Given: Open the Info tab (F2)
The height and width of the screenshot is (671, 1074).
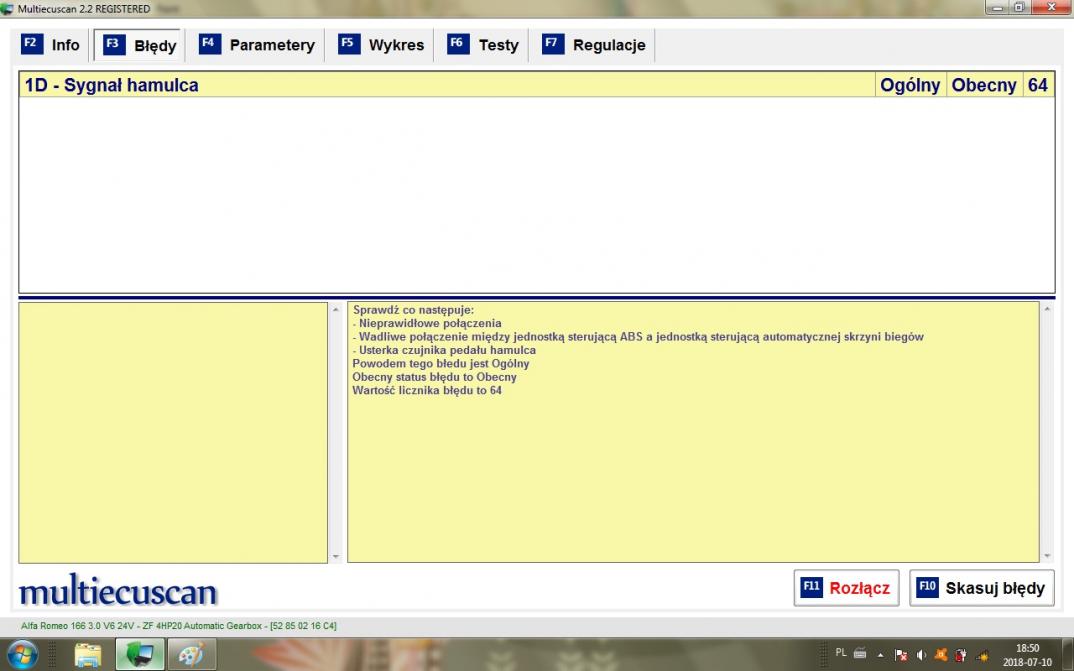Looking at the screenshot, I should click(x=50, y=45).
